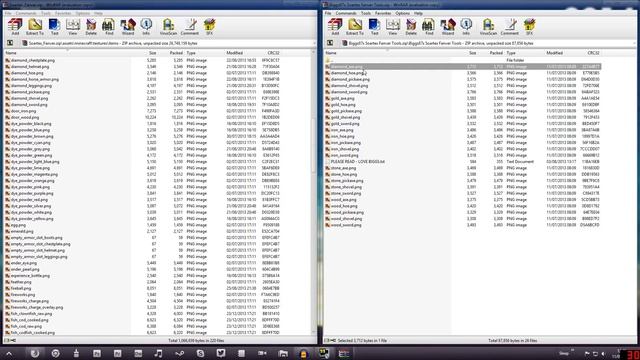The image size is (640, 360).
Task: Open Skype from the taskbar
Action: click(x=200, y=353)
